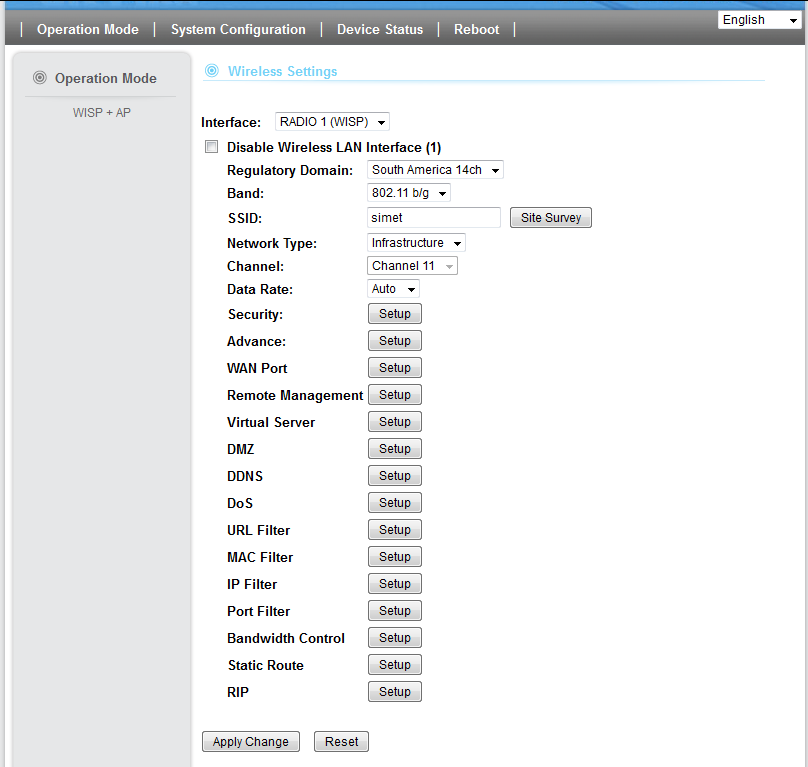Toggle Disable Wireless LAN Interface checkbox
Viewport: 808px width, 767px height.
click(x=211, y=147)
